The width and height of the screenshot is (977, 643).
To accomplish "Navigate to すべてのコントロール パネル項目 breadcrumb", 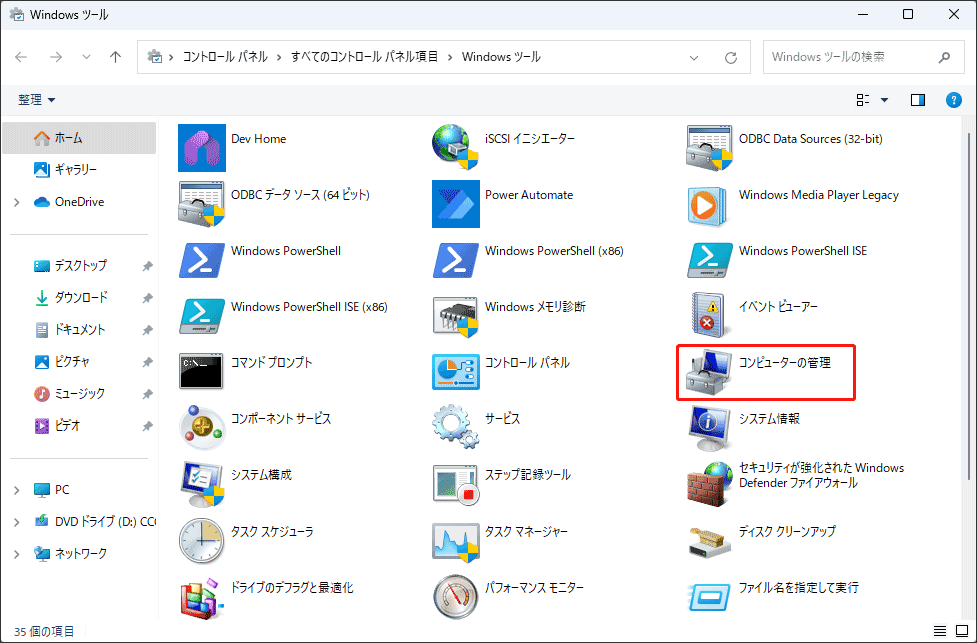I will coord(365,57).
